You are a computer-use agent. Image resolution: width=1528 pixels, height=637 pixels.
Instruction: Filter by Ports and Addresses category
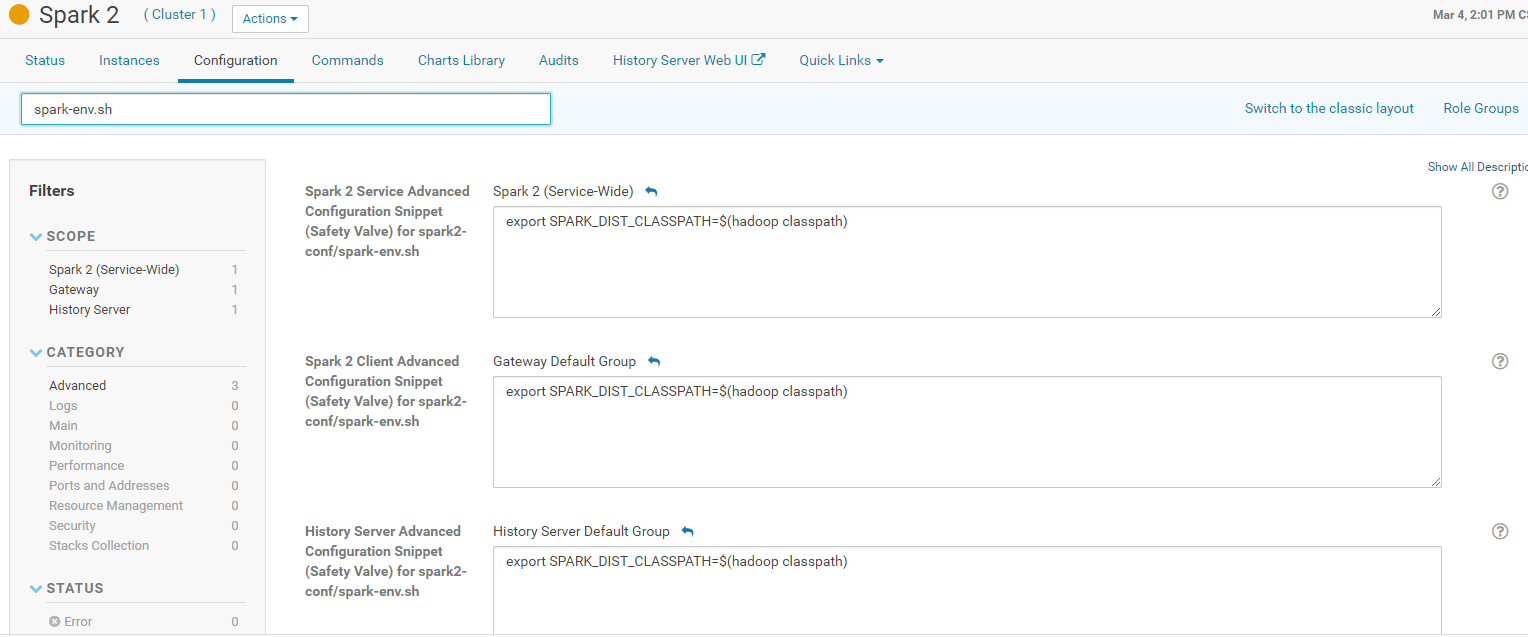click(x=109, y=485)
